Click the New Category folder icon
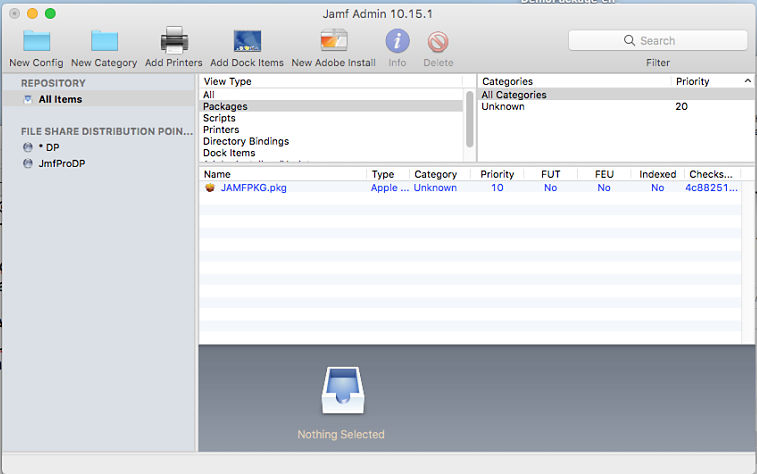Viewport: 757px width, 474px height. click(104, 41)
